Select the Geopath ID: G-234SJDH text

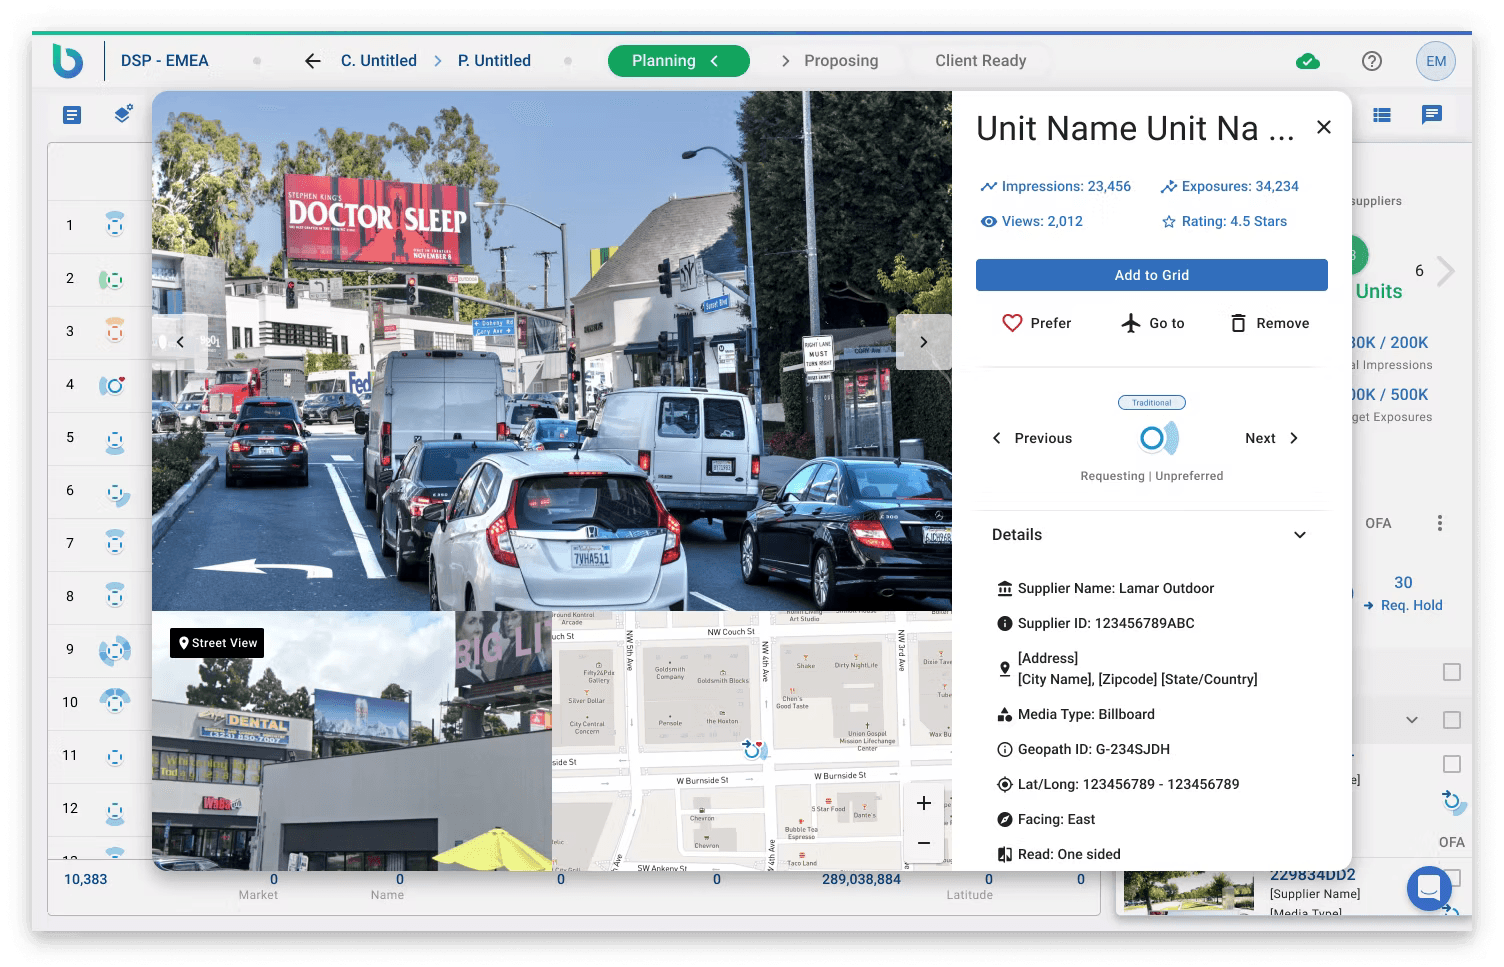click(x=1094, y=749)
